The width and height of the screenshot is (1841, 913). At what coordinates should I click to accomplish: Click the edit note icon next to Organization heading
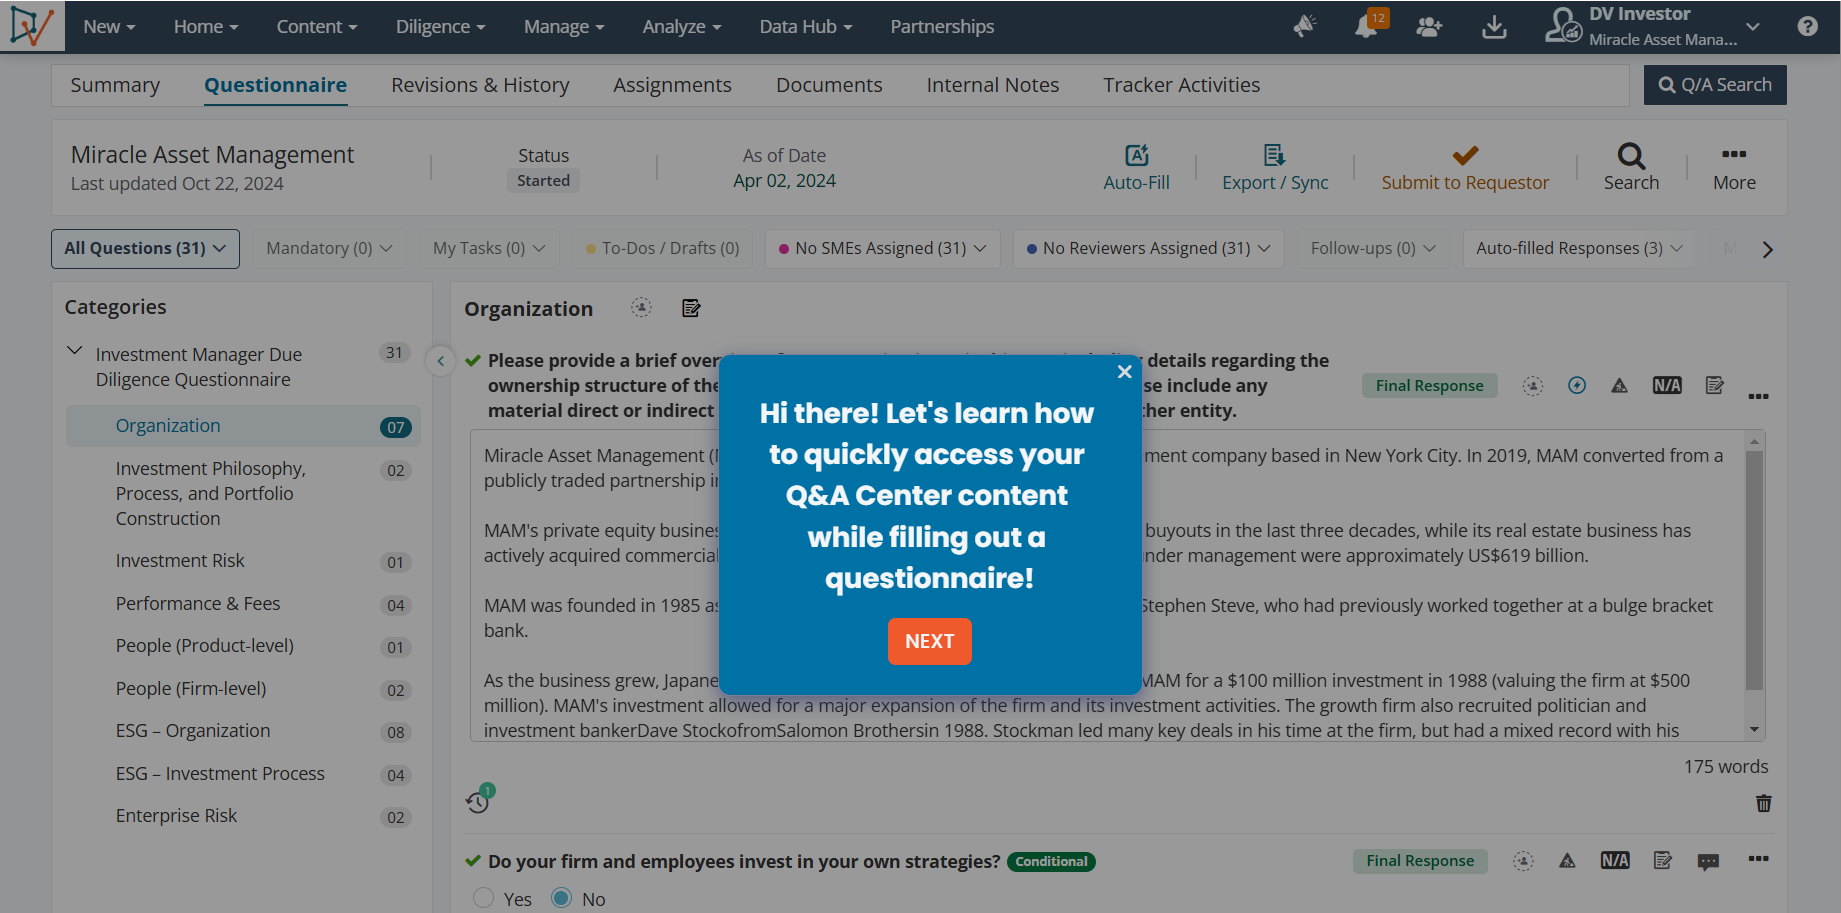691,308
